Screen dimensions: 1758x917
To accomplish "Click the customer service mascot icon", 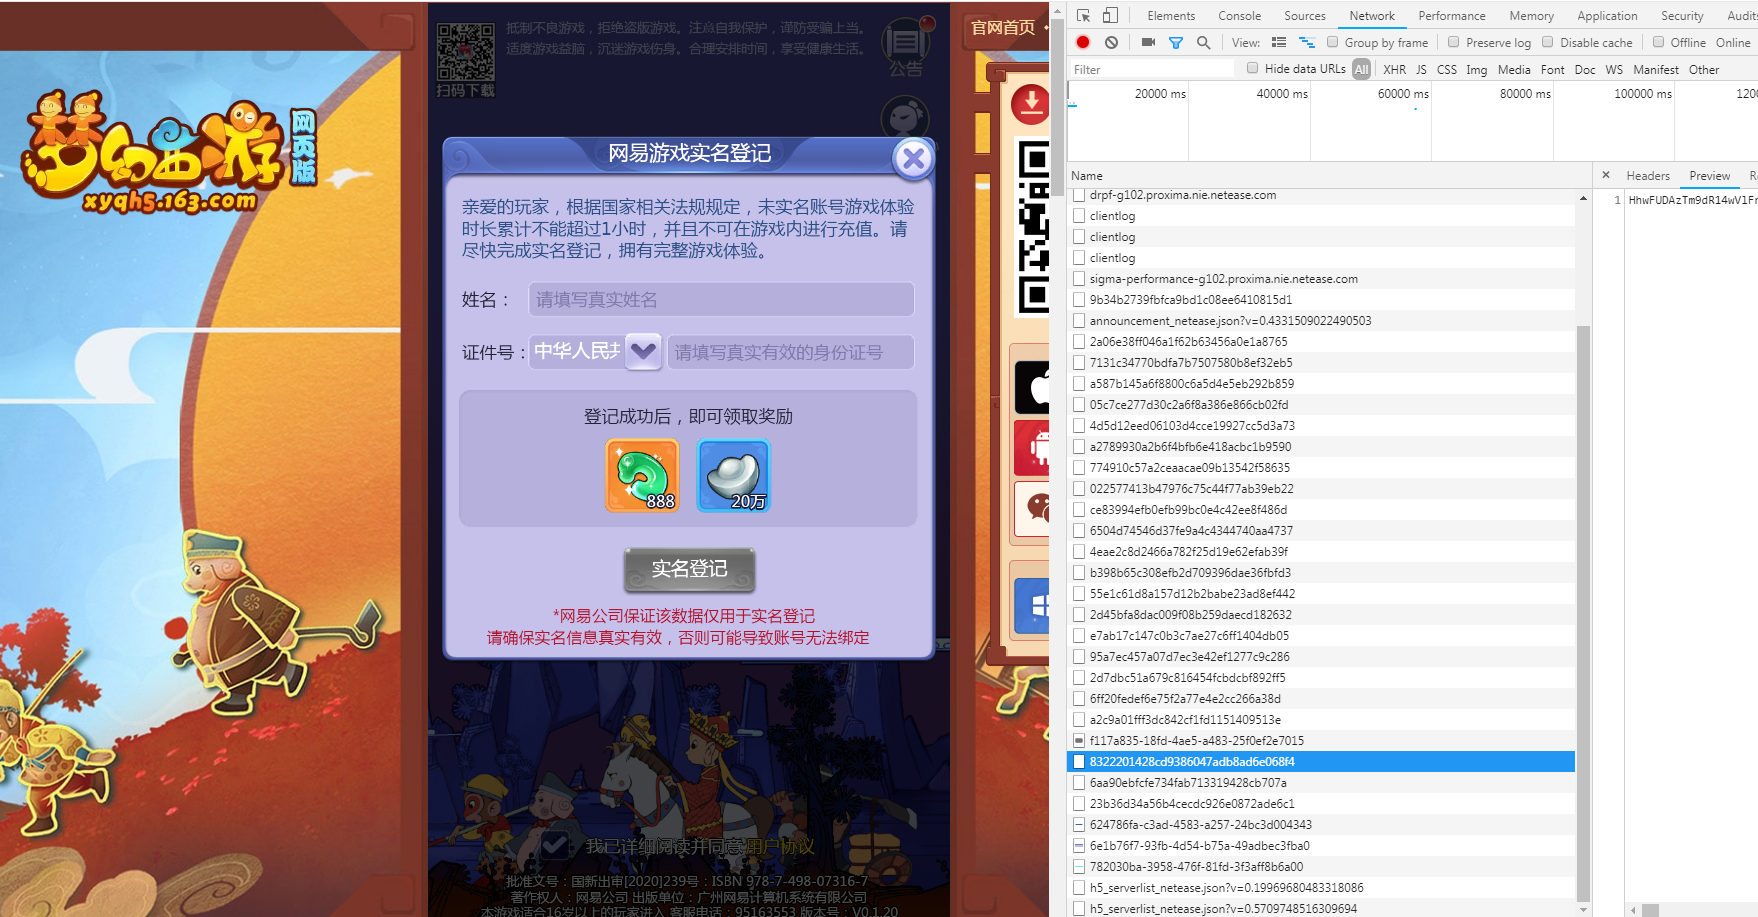I will click(906, 118).
